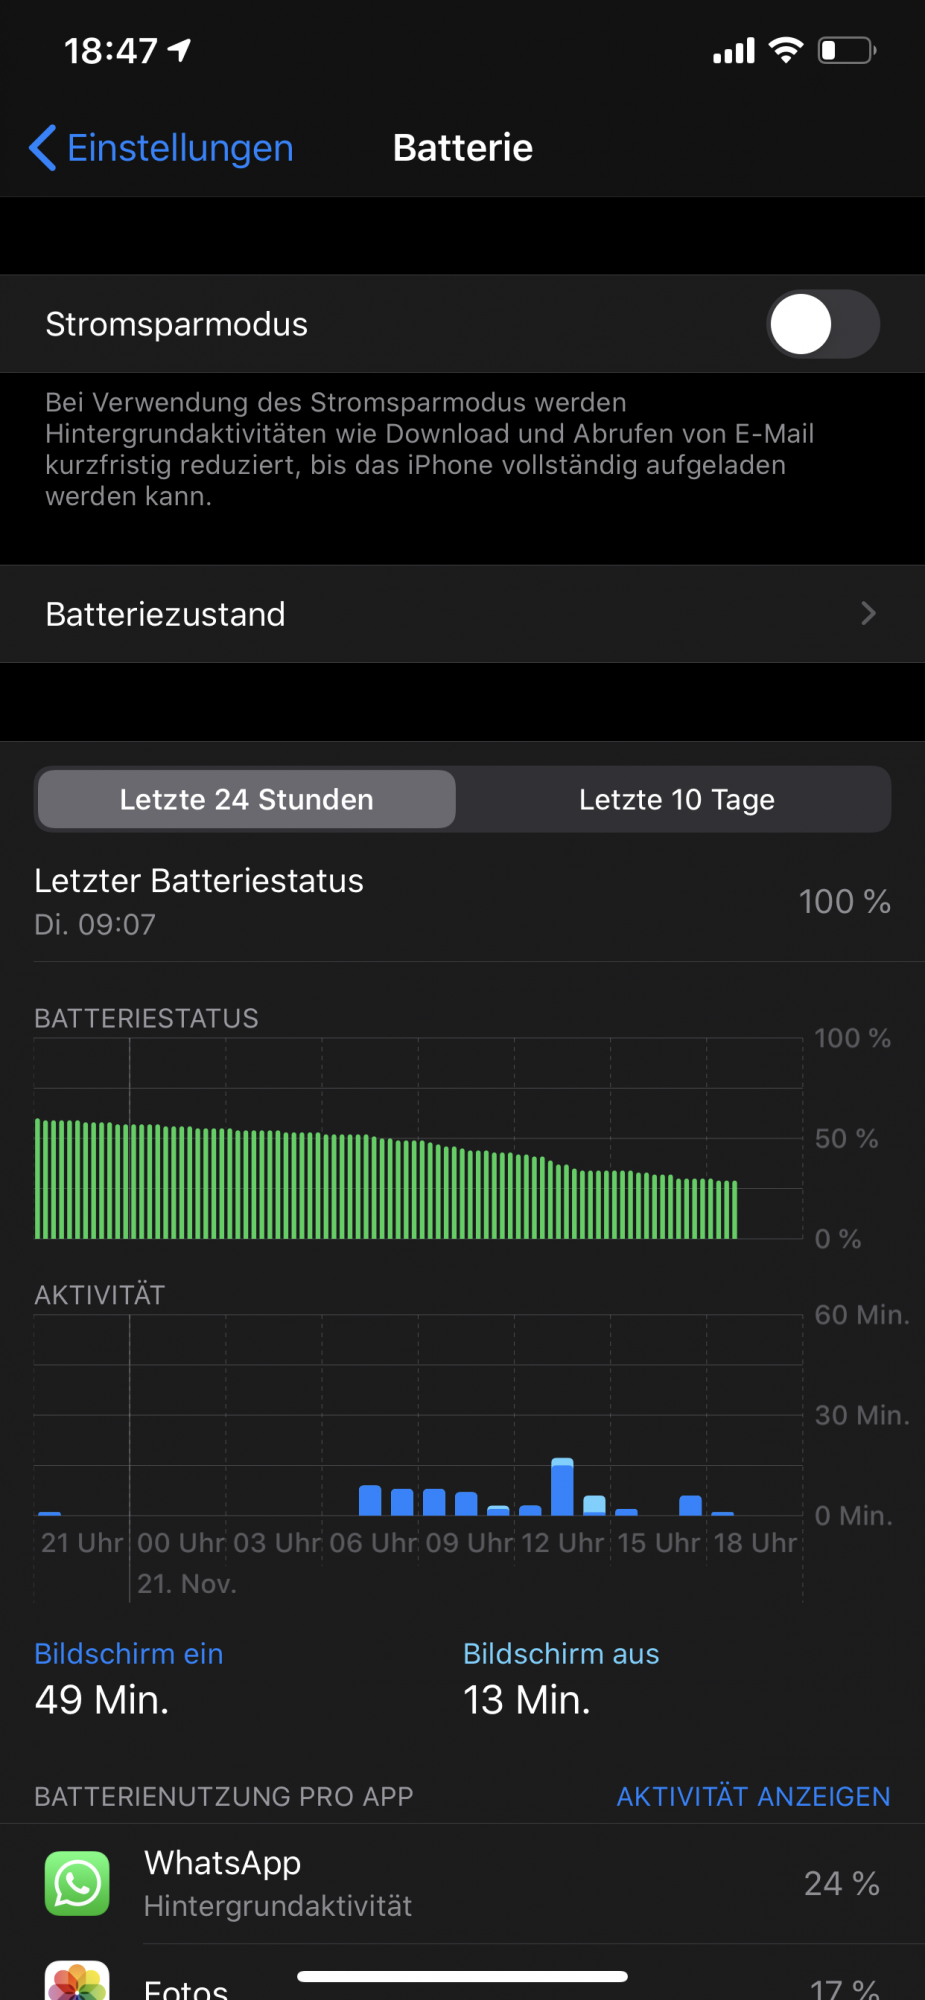Tap the Bildschirm ein label

coord(129,1654)
